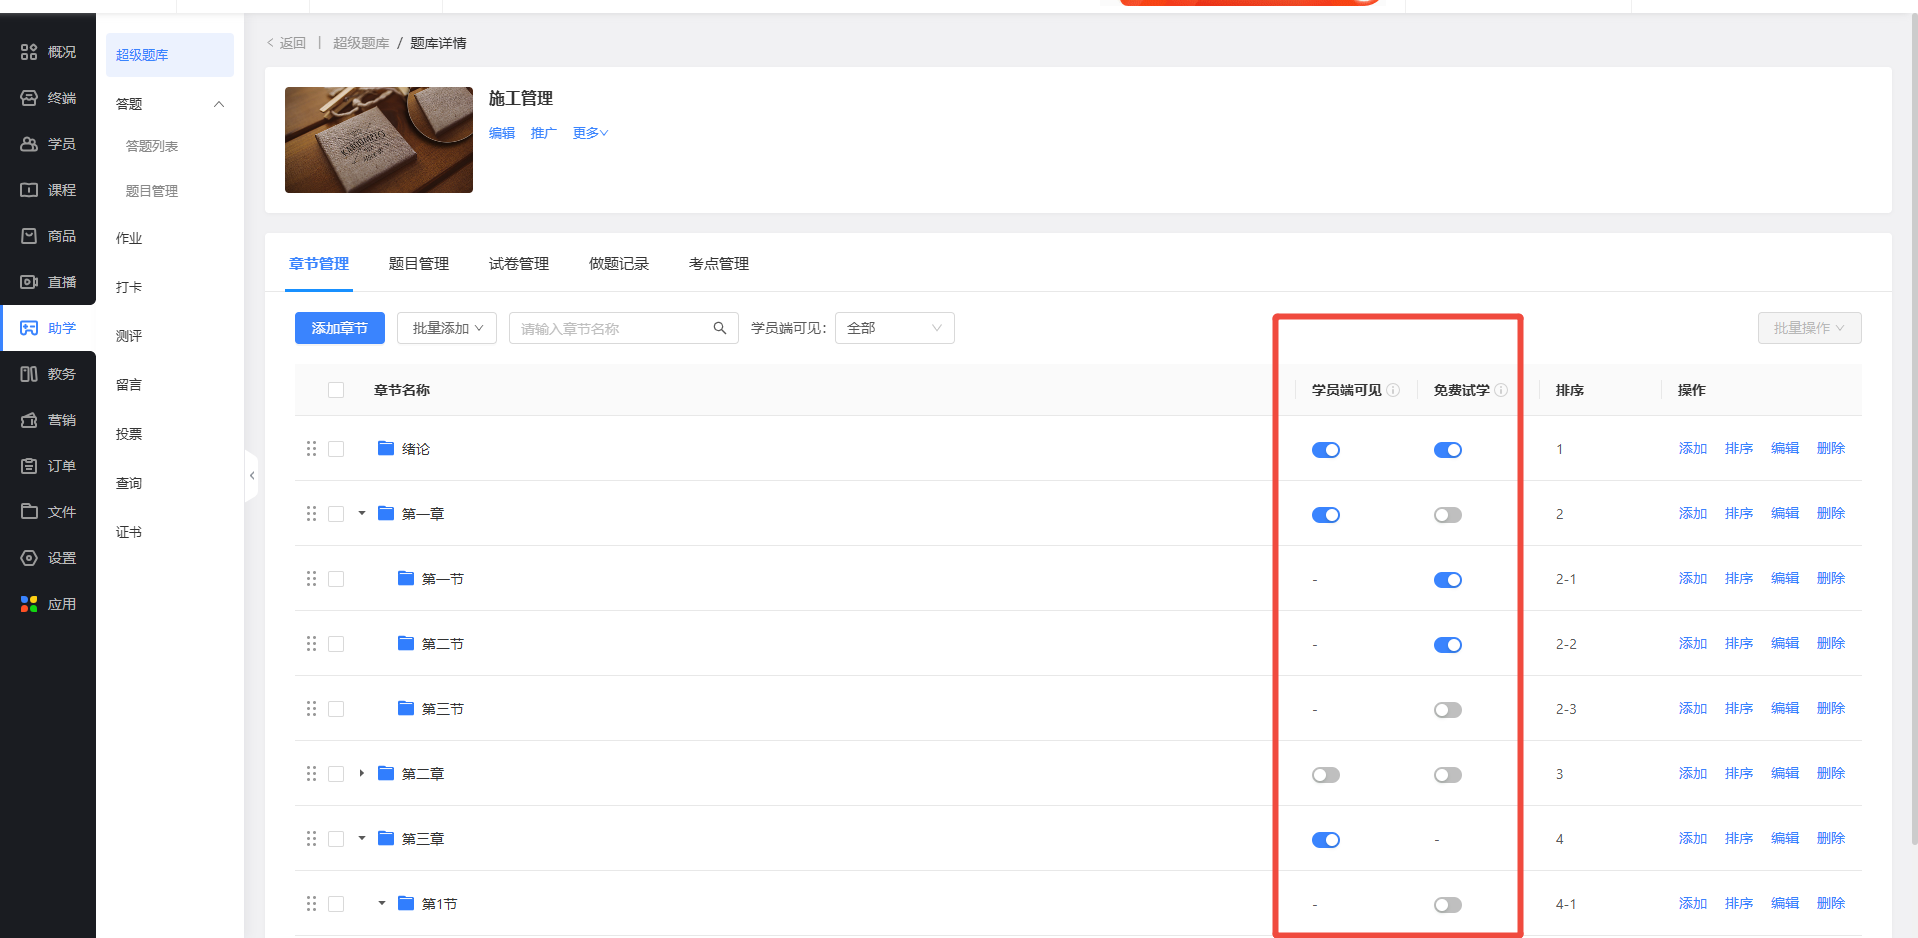Turn off 免费试学 toggle for 绪论
This screenshot has width=1918, height=938.
pyautogui.click(x=1447, y=450)
